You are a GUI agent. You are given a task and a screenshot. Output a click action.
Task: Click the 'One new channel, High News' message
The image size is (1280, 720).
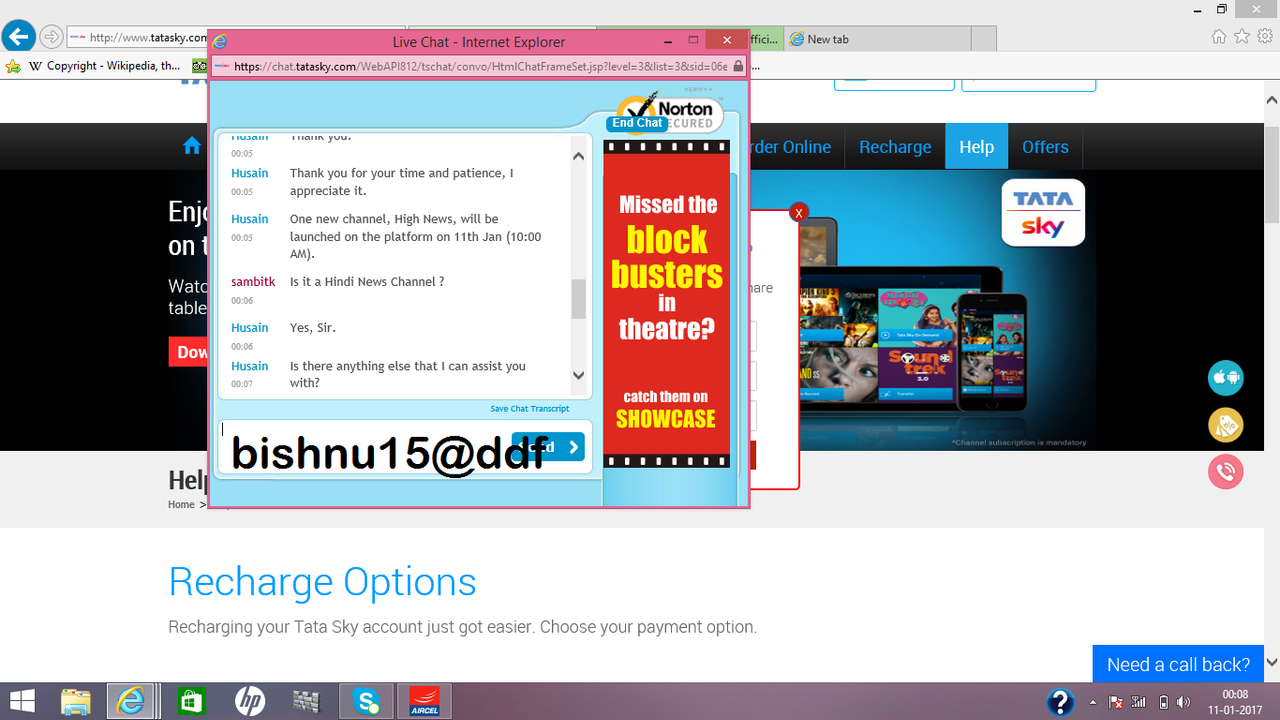pos(415,236)
